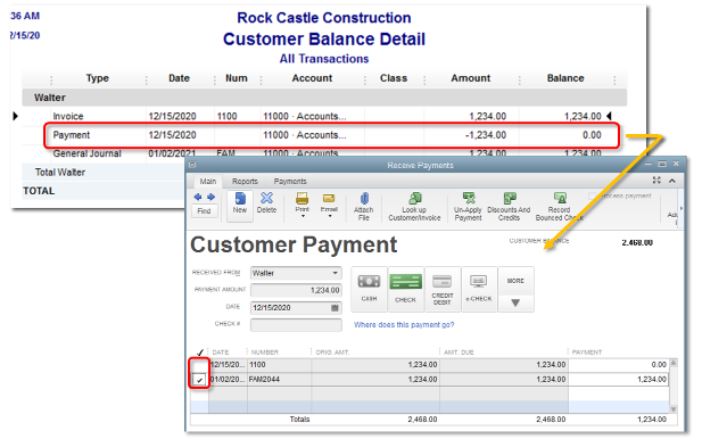Click payment cell 0.00 for invoice 1100
Viewport: 701px width, 448px height.
tap(618, 365)
